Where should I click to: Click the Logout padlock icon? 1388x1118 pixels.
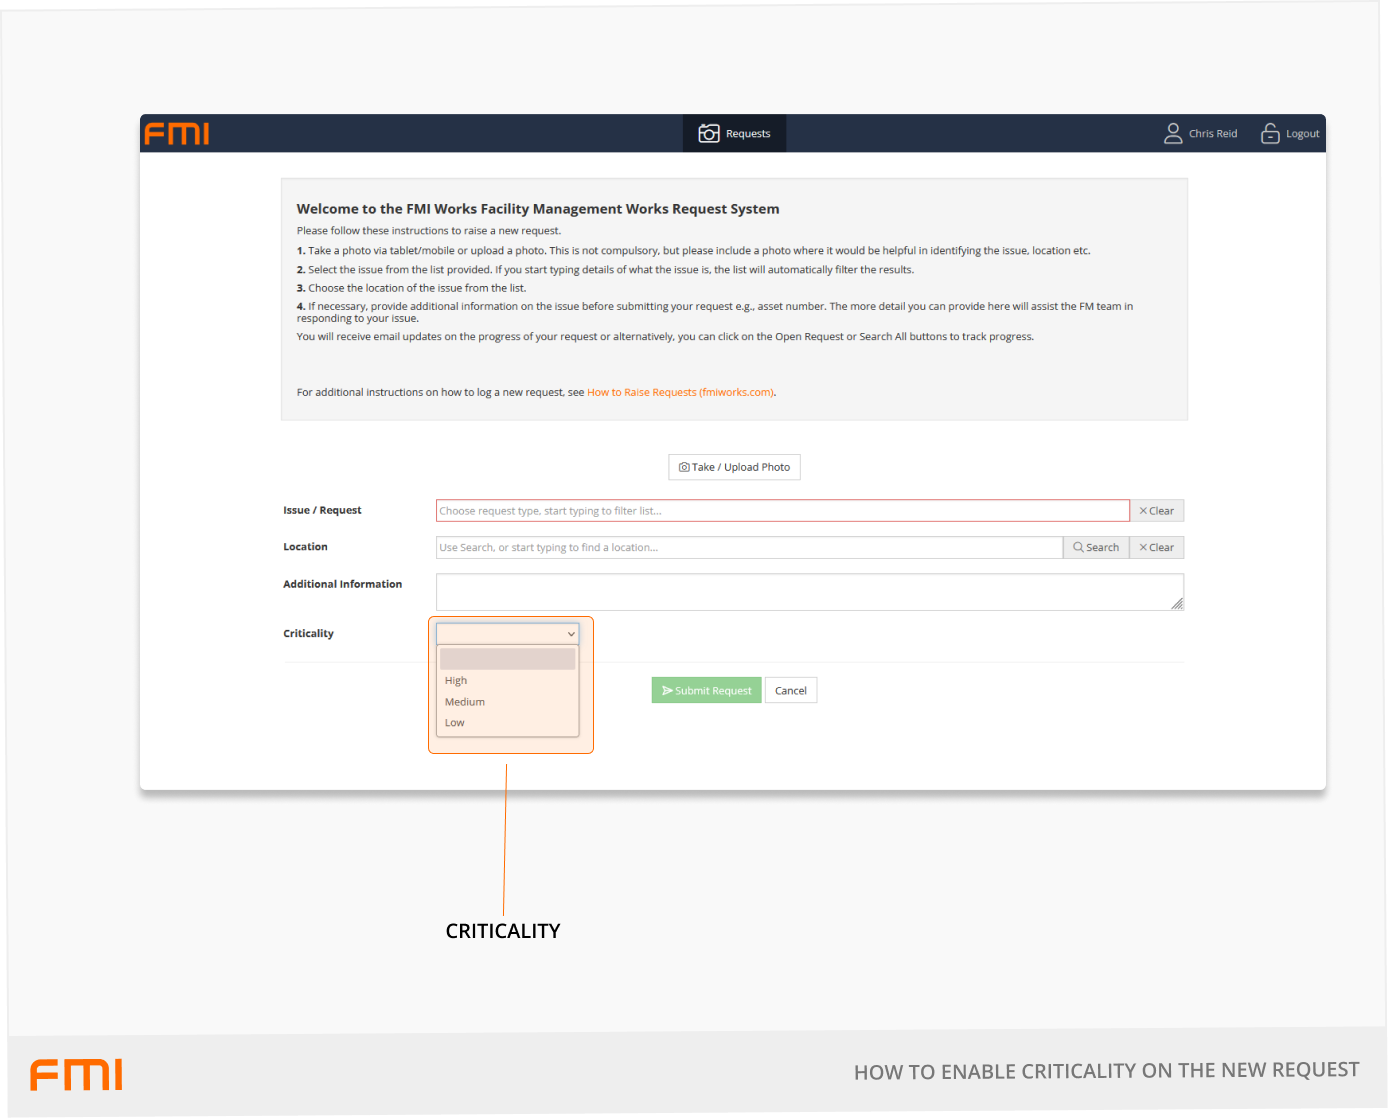1270,133
